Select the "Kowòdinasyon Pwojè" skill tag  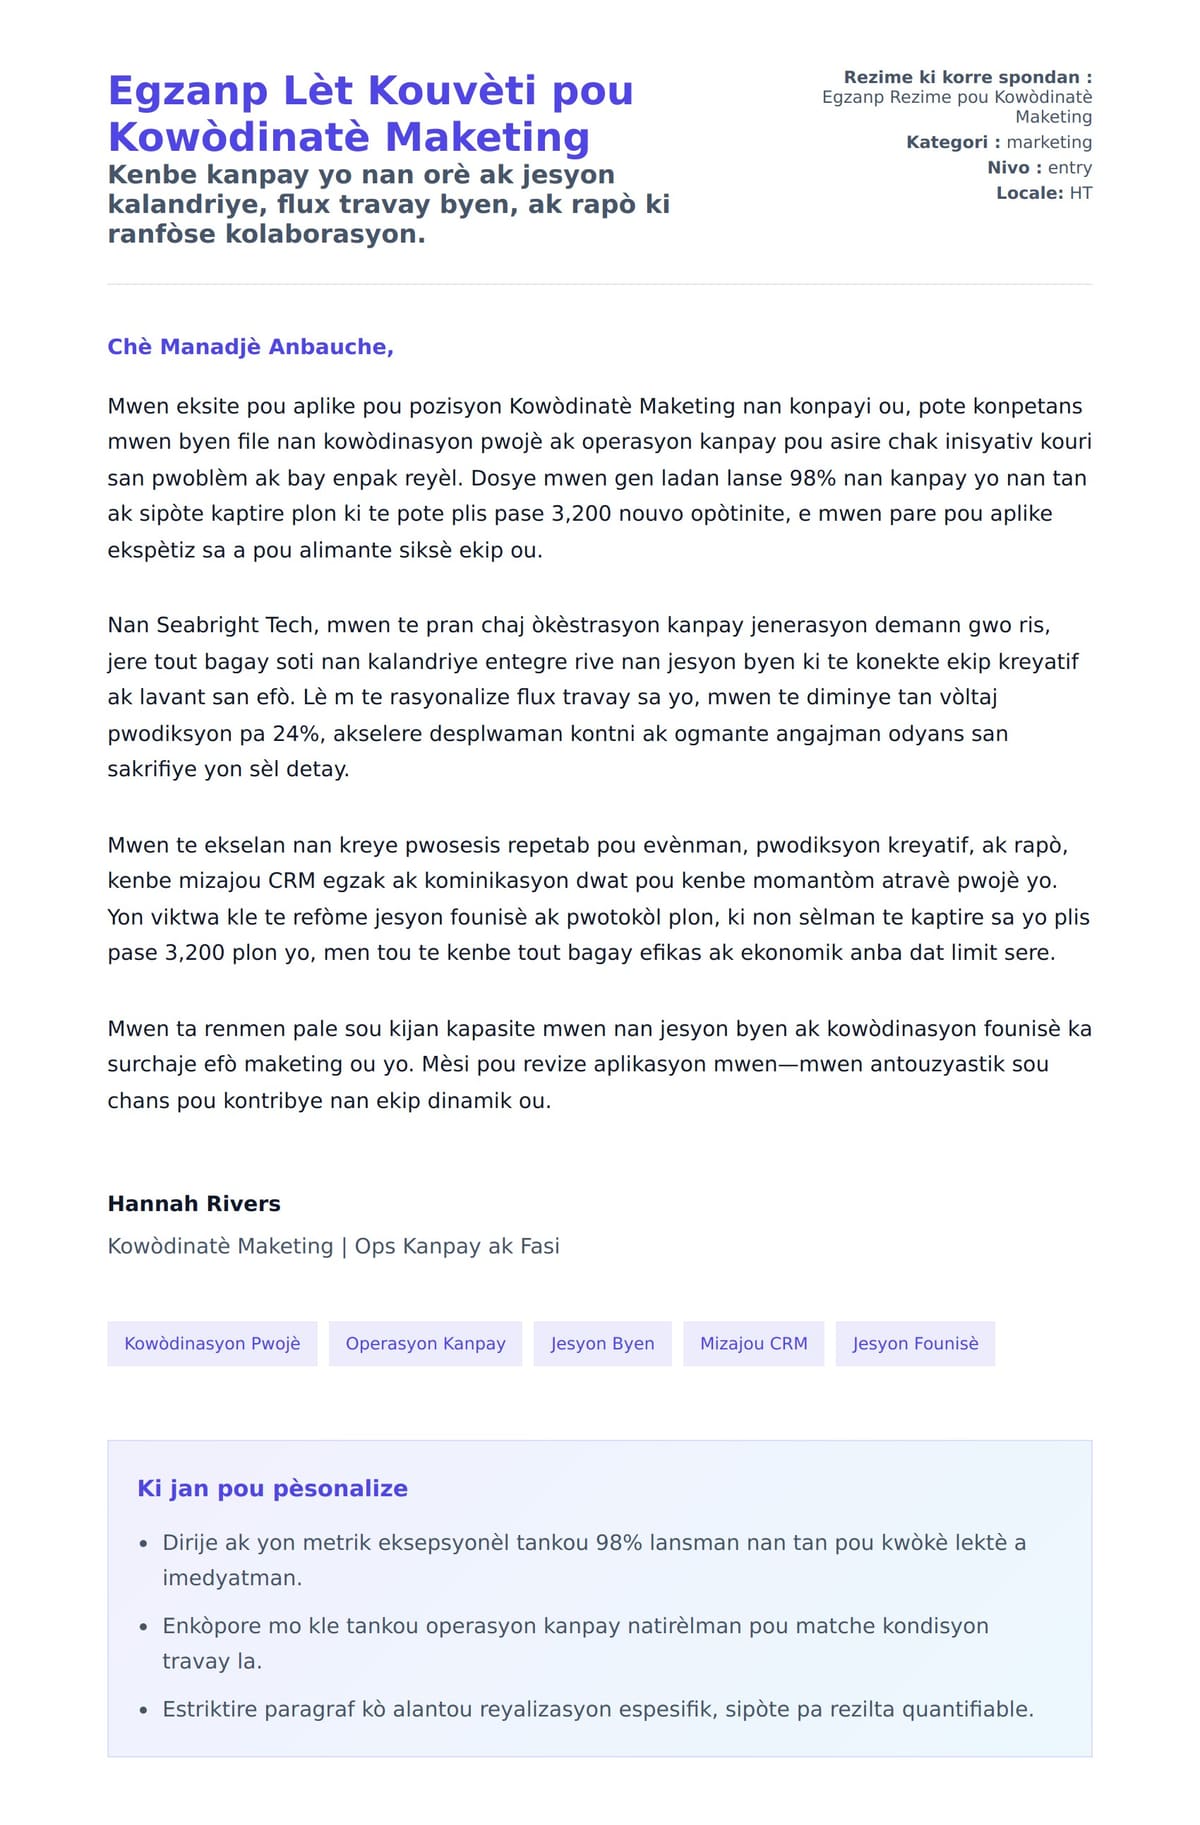click(x=212, y=1344)
